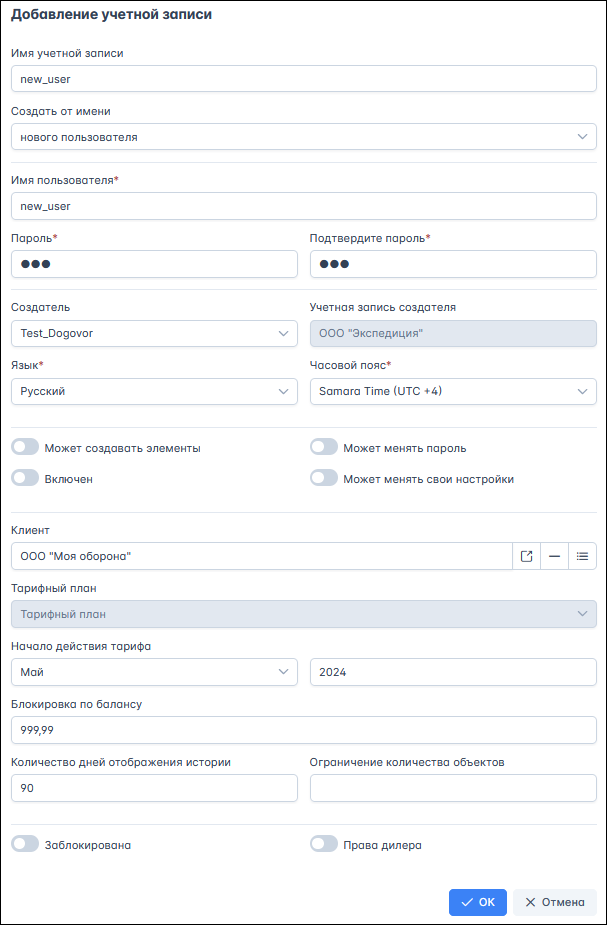Open client card via external-link icon
607x925 pixels.
tap(526, 556)
